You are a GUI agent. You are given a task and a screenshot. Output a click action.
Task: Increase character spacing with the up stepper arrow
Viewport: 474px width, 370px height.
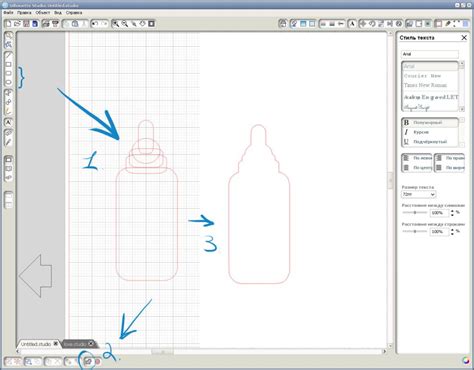452,211
